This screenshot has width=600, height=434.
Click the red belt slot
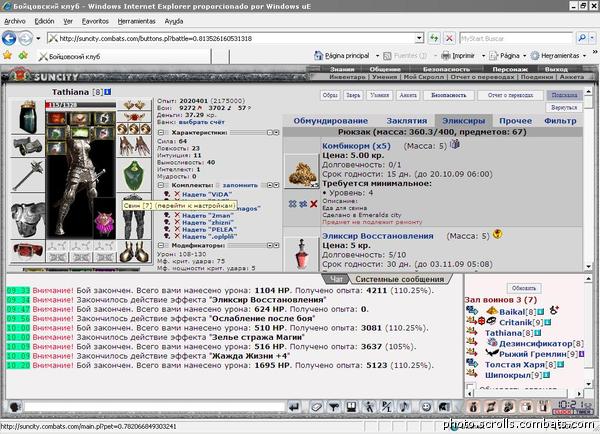(x=28, y=251)
